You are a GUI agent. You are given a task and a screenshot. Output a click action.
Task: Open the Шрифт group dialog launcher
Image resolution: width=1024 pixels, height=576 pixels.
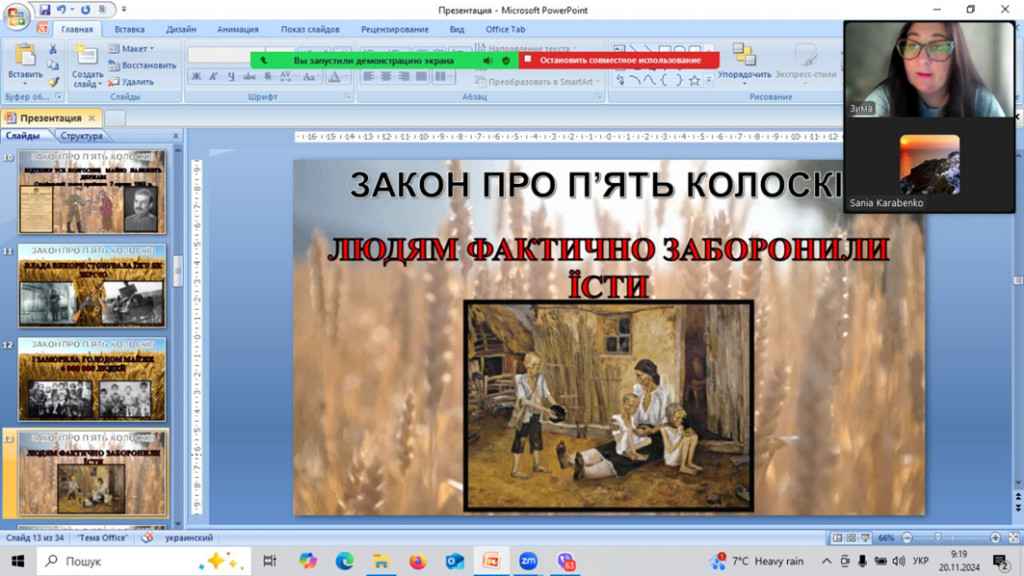[347, 97]
